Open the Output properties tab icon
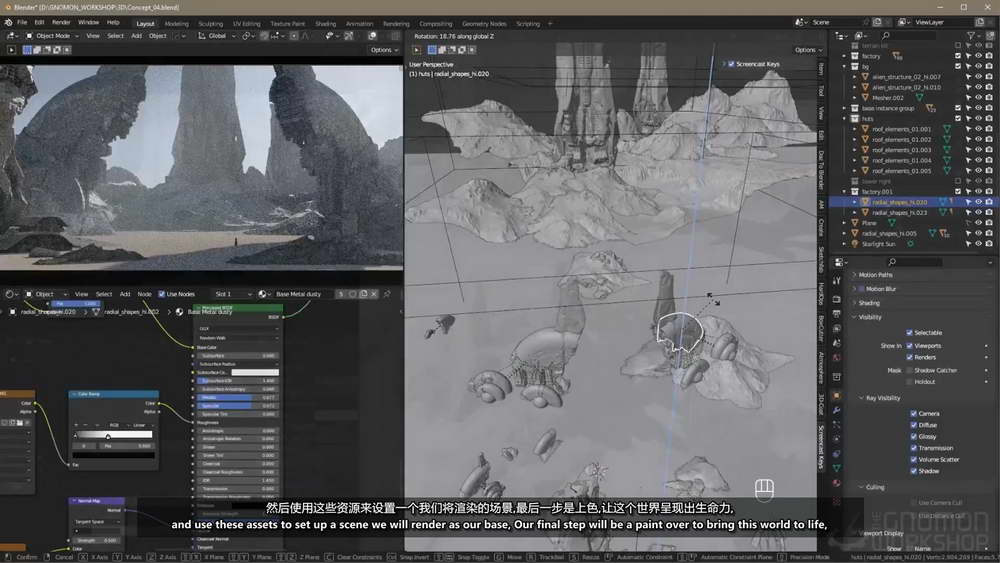The image size is (1000, 563). [837, 314]
